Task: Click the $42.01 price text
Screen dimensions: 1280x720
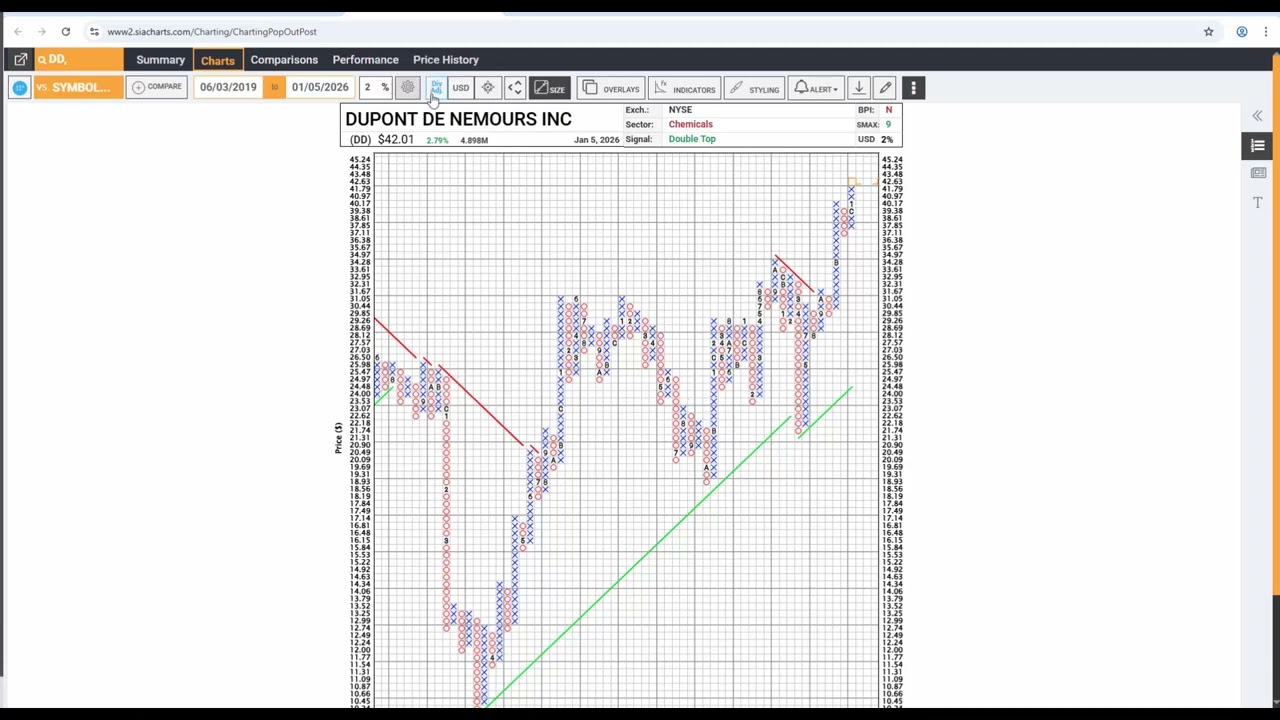Action: click(x=395, y=140)
